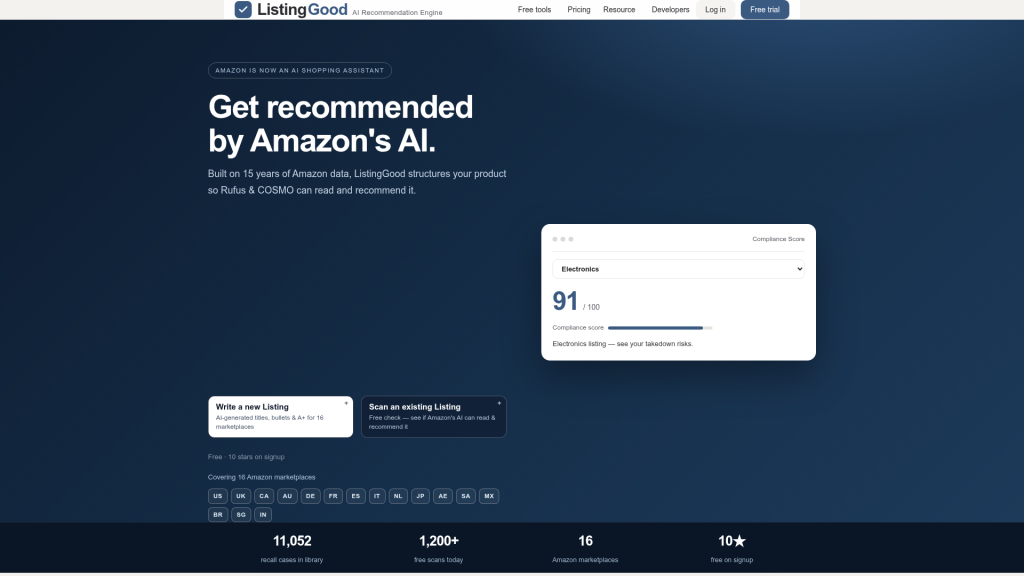Click 'Covering 16 Amazon marketplaces' label

pos(261,477)
